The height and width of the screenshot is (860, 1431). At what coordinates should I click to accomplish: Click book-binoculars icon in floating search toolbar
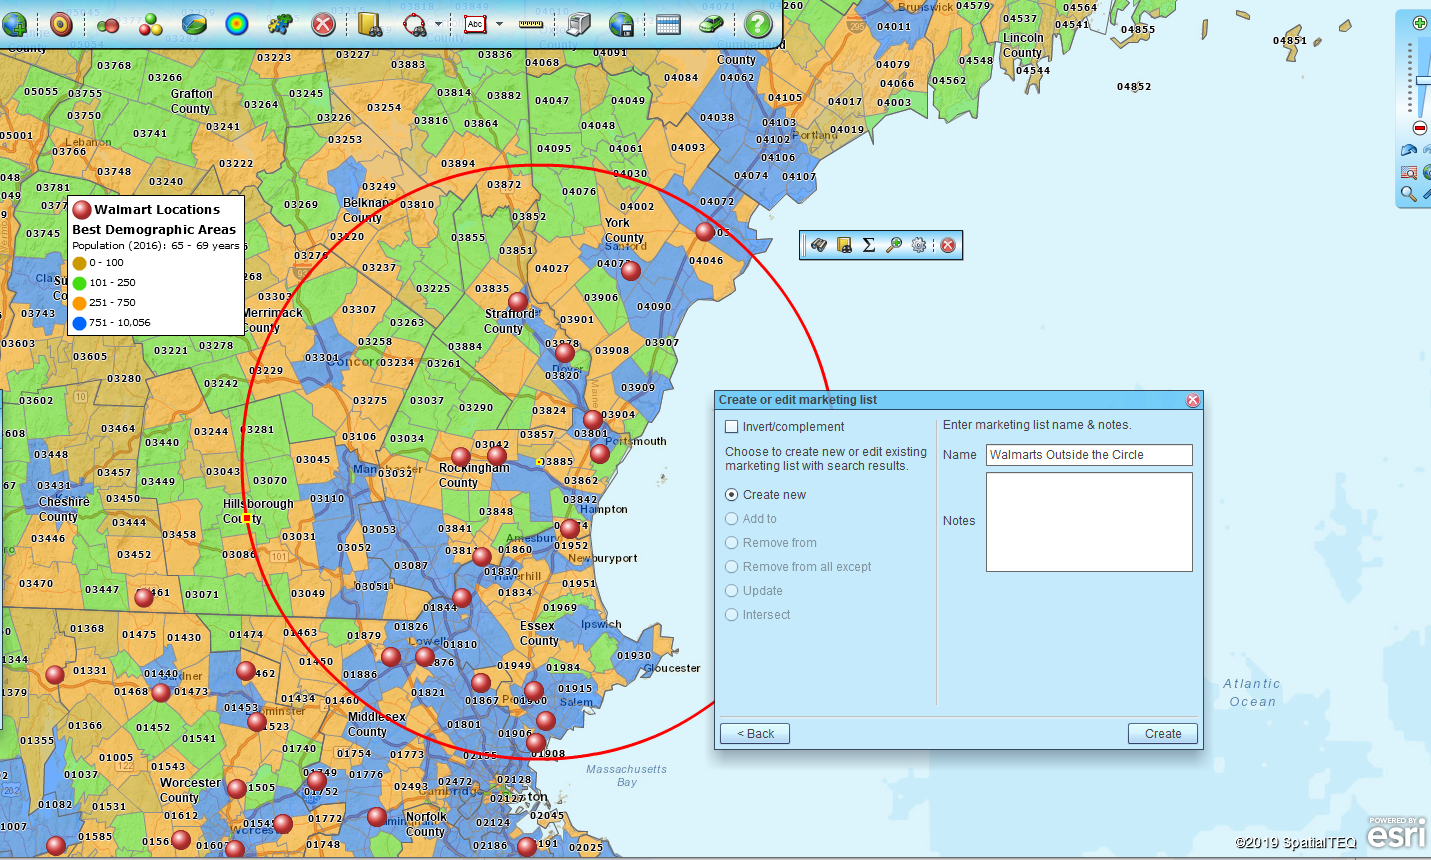(x=844, y=245)
